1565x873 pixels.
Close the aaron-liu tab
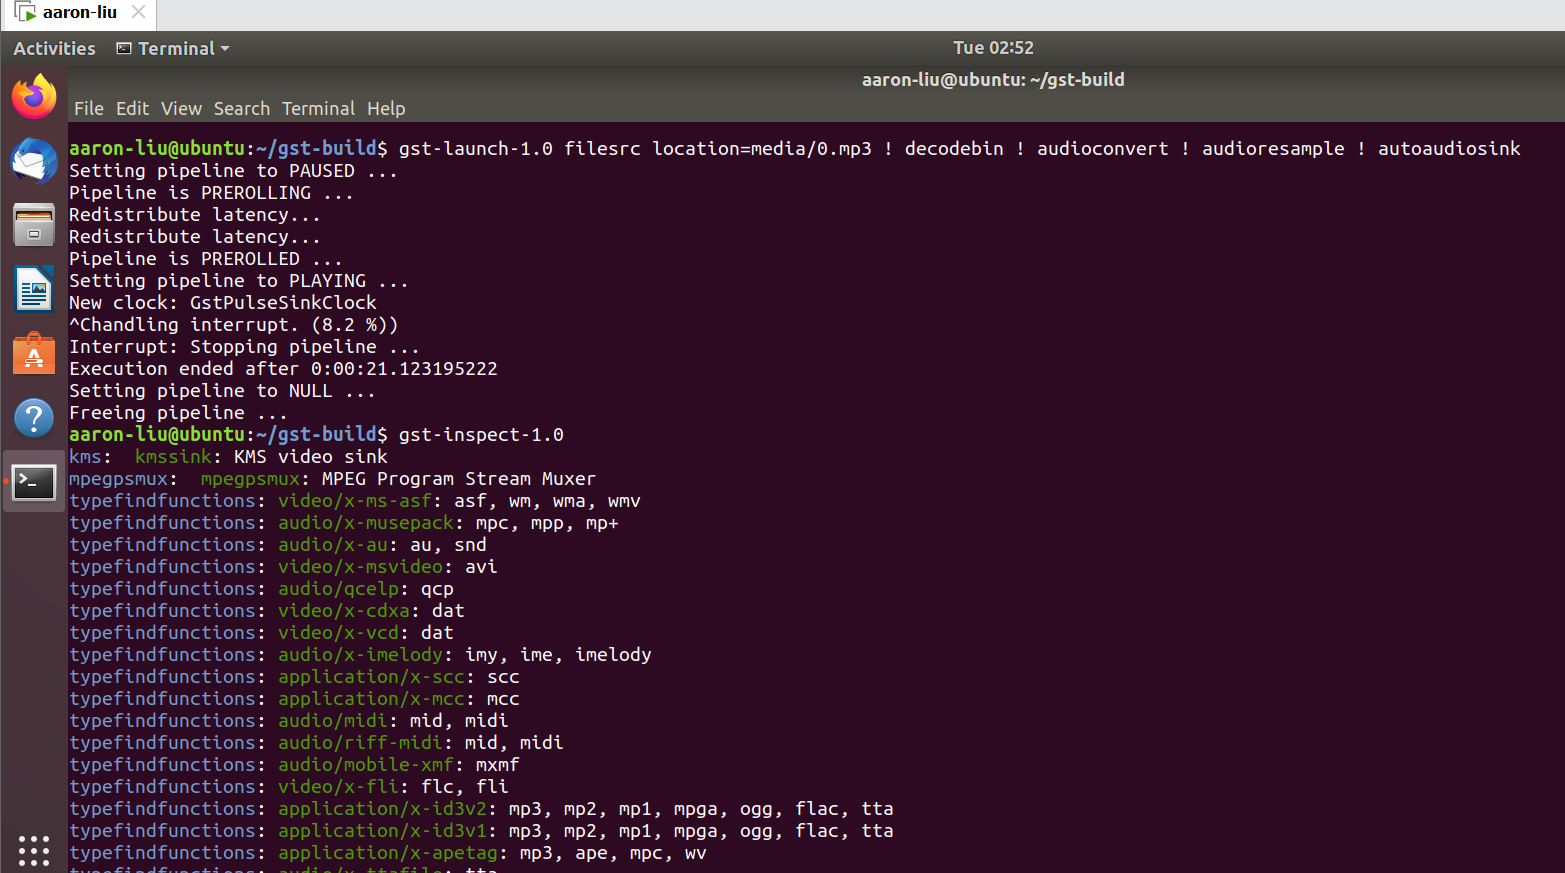pyautogui.click(x=139, y=12)
